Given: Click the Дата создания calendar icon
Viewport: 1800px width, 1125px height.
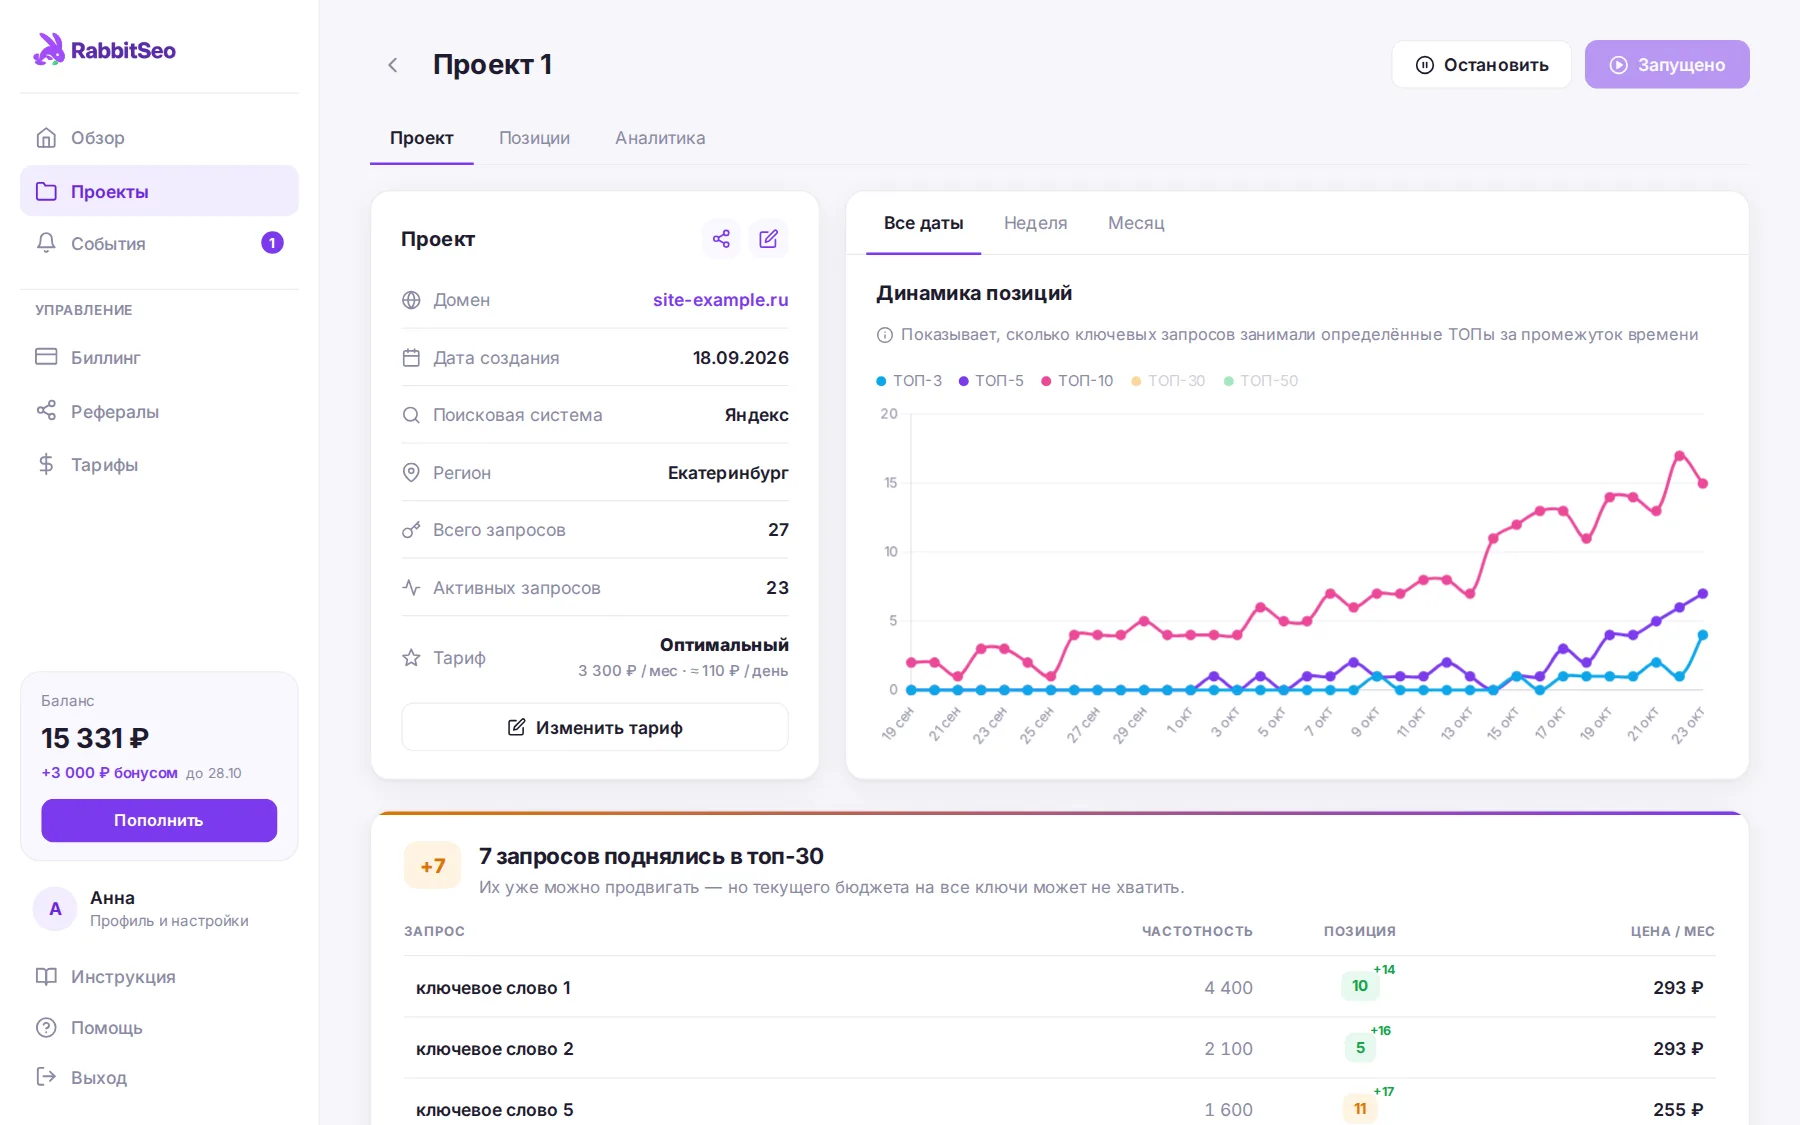Looking at the screenshot, I should [x=411, y=358].
